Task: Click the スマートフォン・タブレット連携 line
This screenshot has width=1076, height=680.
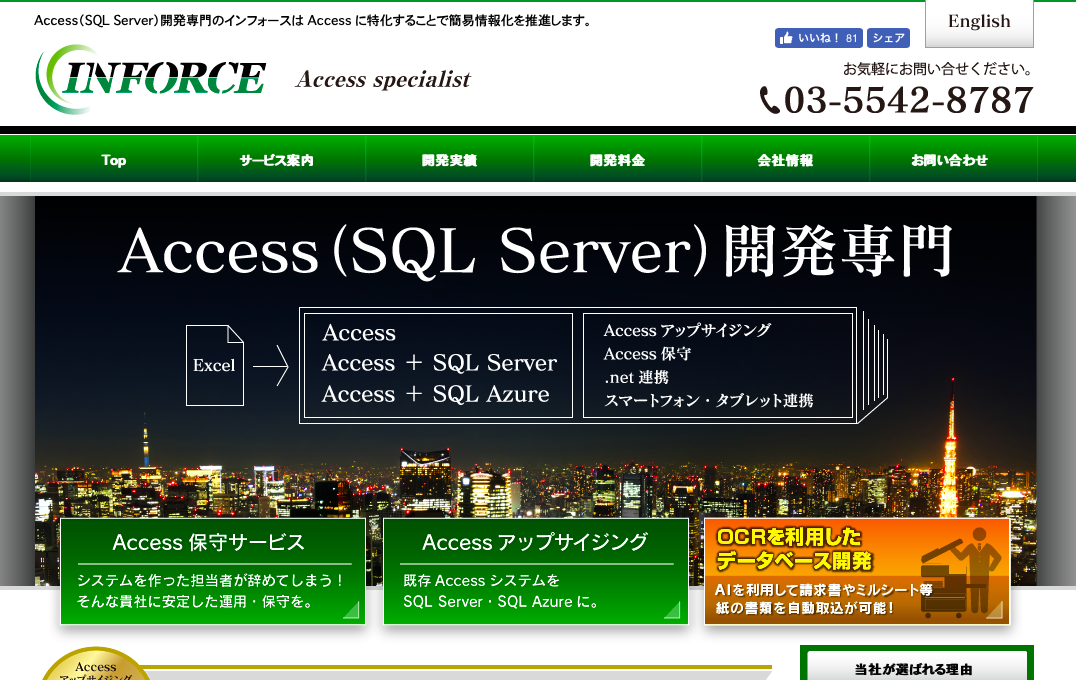Action: (709, 400)
